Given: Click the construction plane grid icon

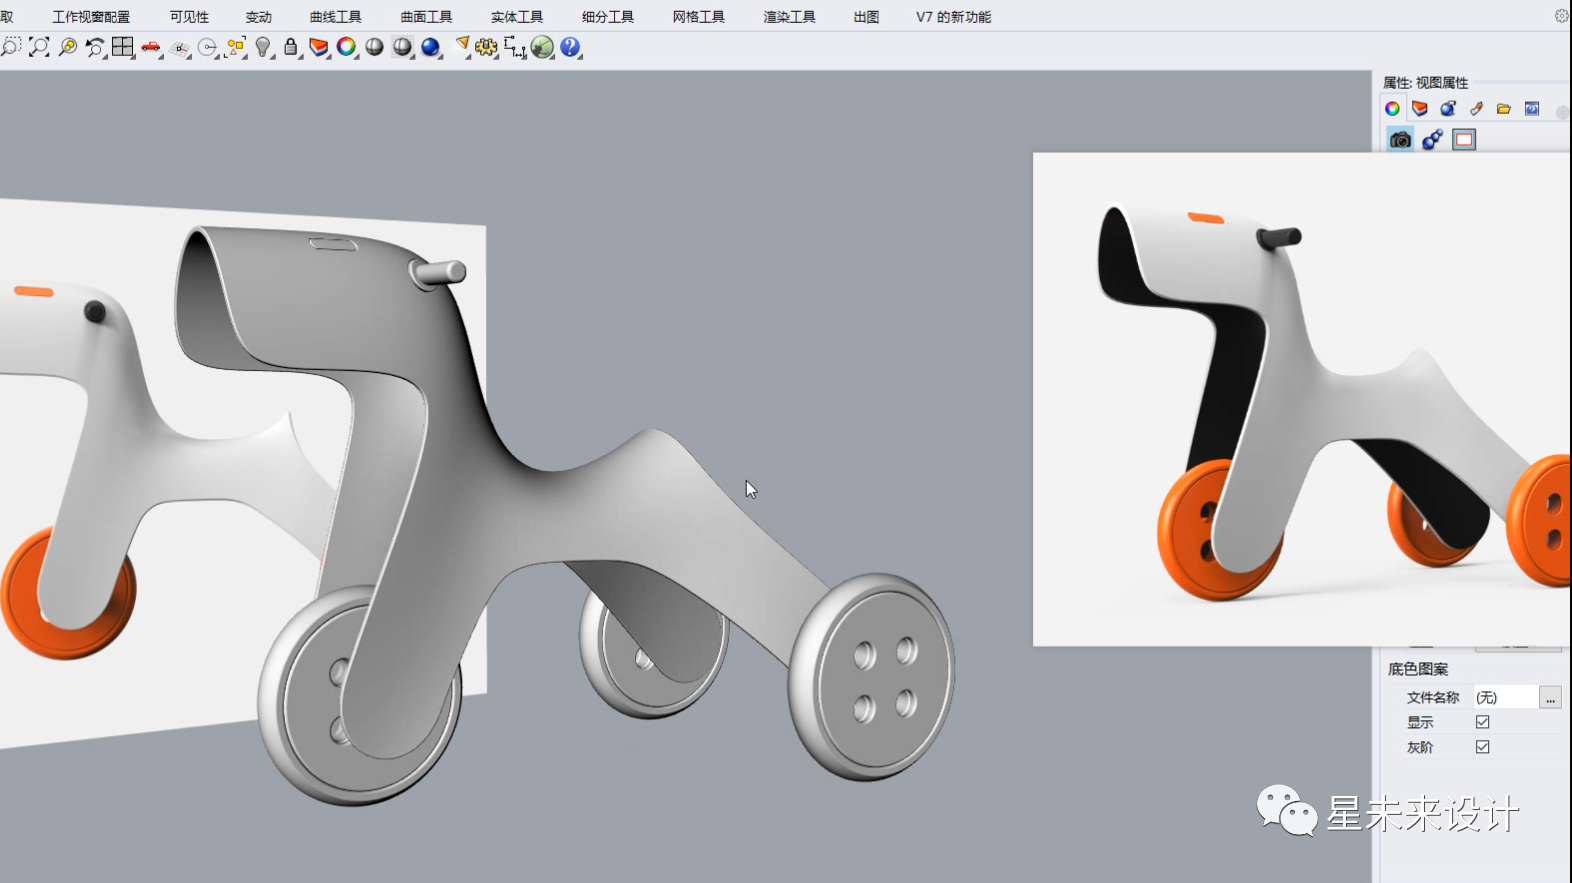Looking at the screenshot, I should coord(180,47).
